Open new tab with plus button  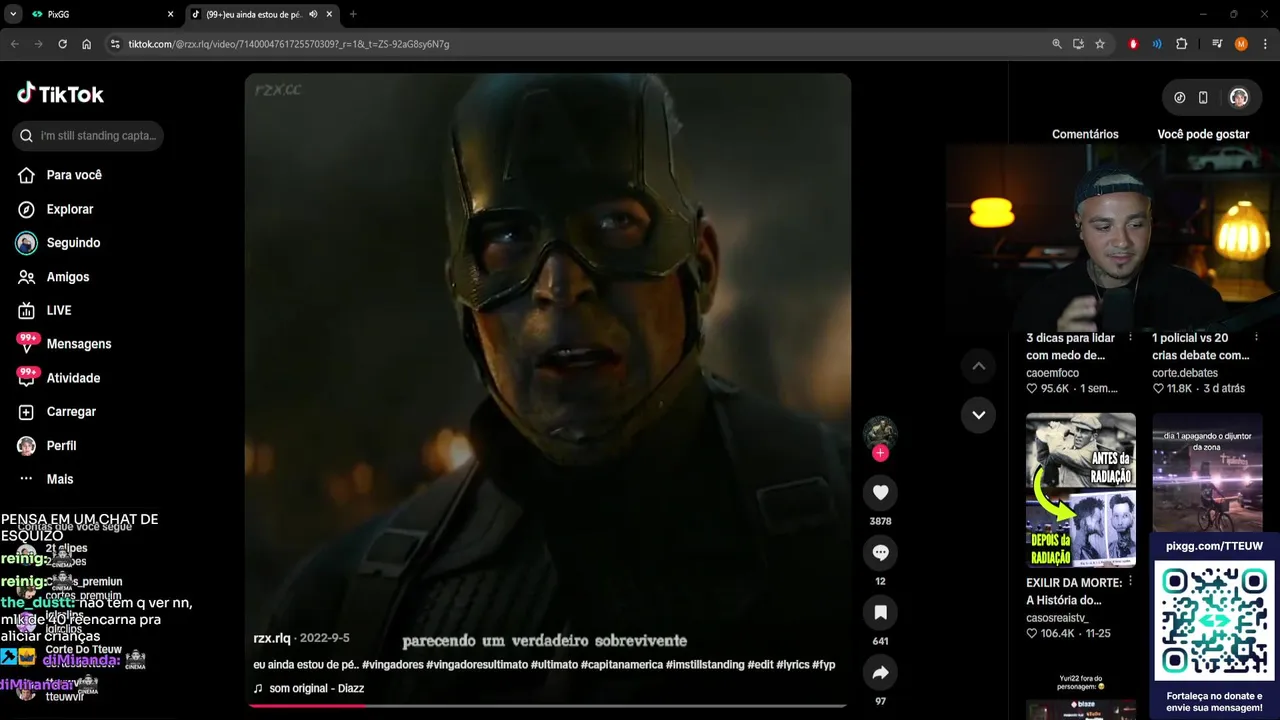353,14
